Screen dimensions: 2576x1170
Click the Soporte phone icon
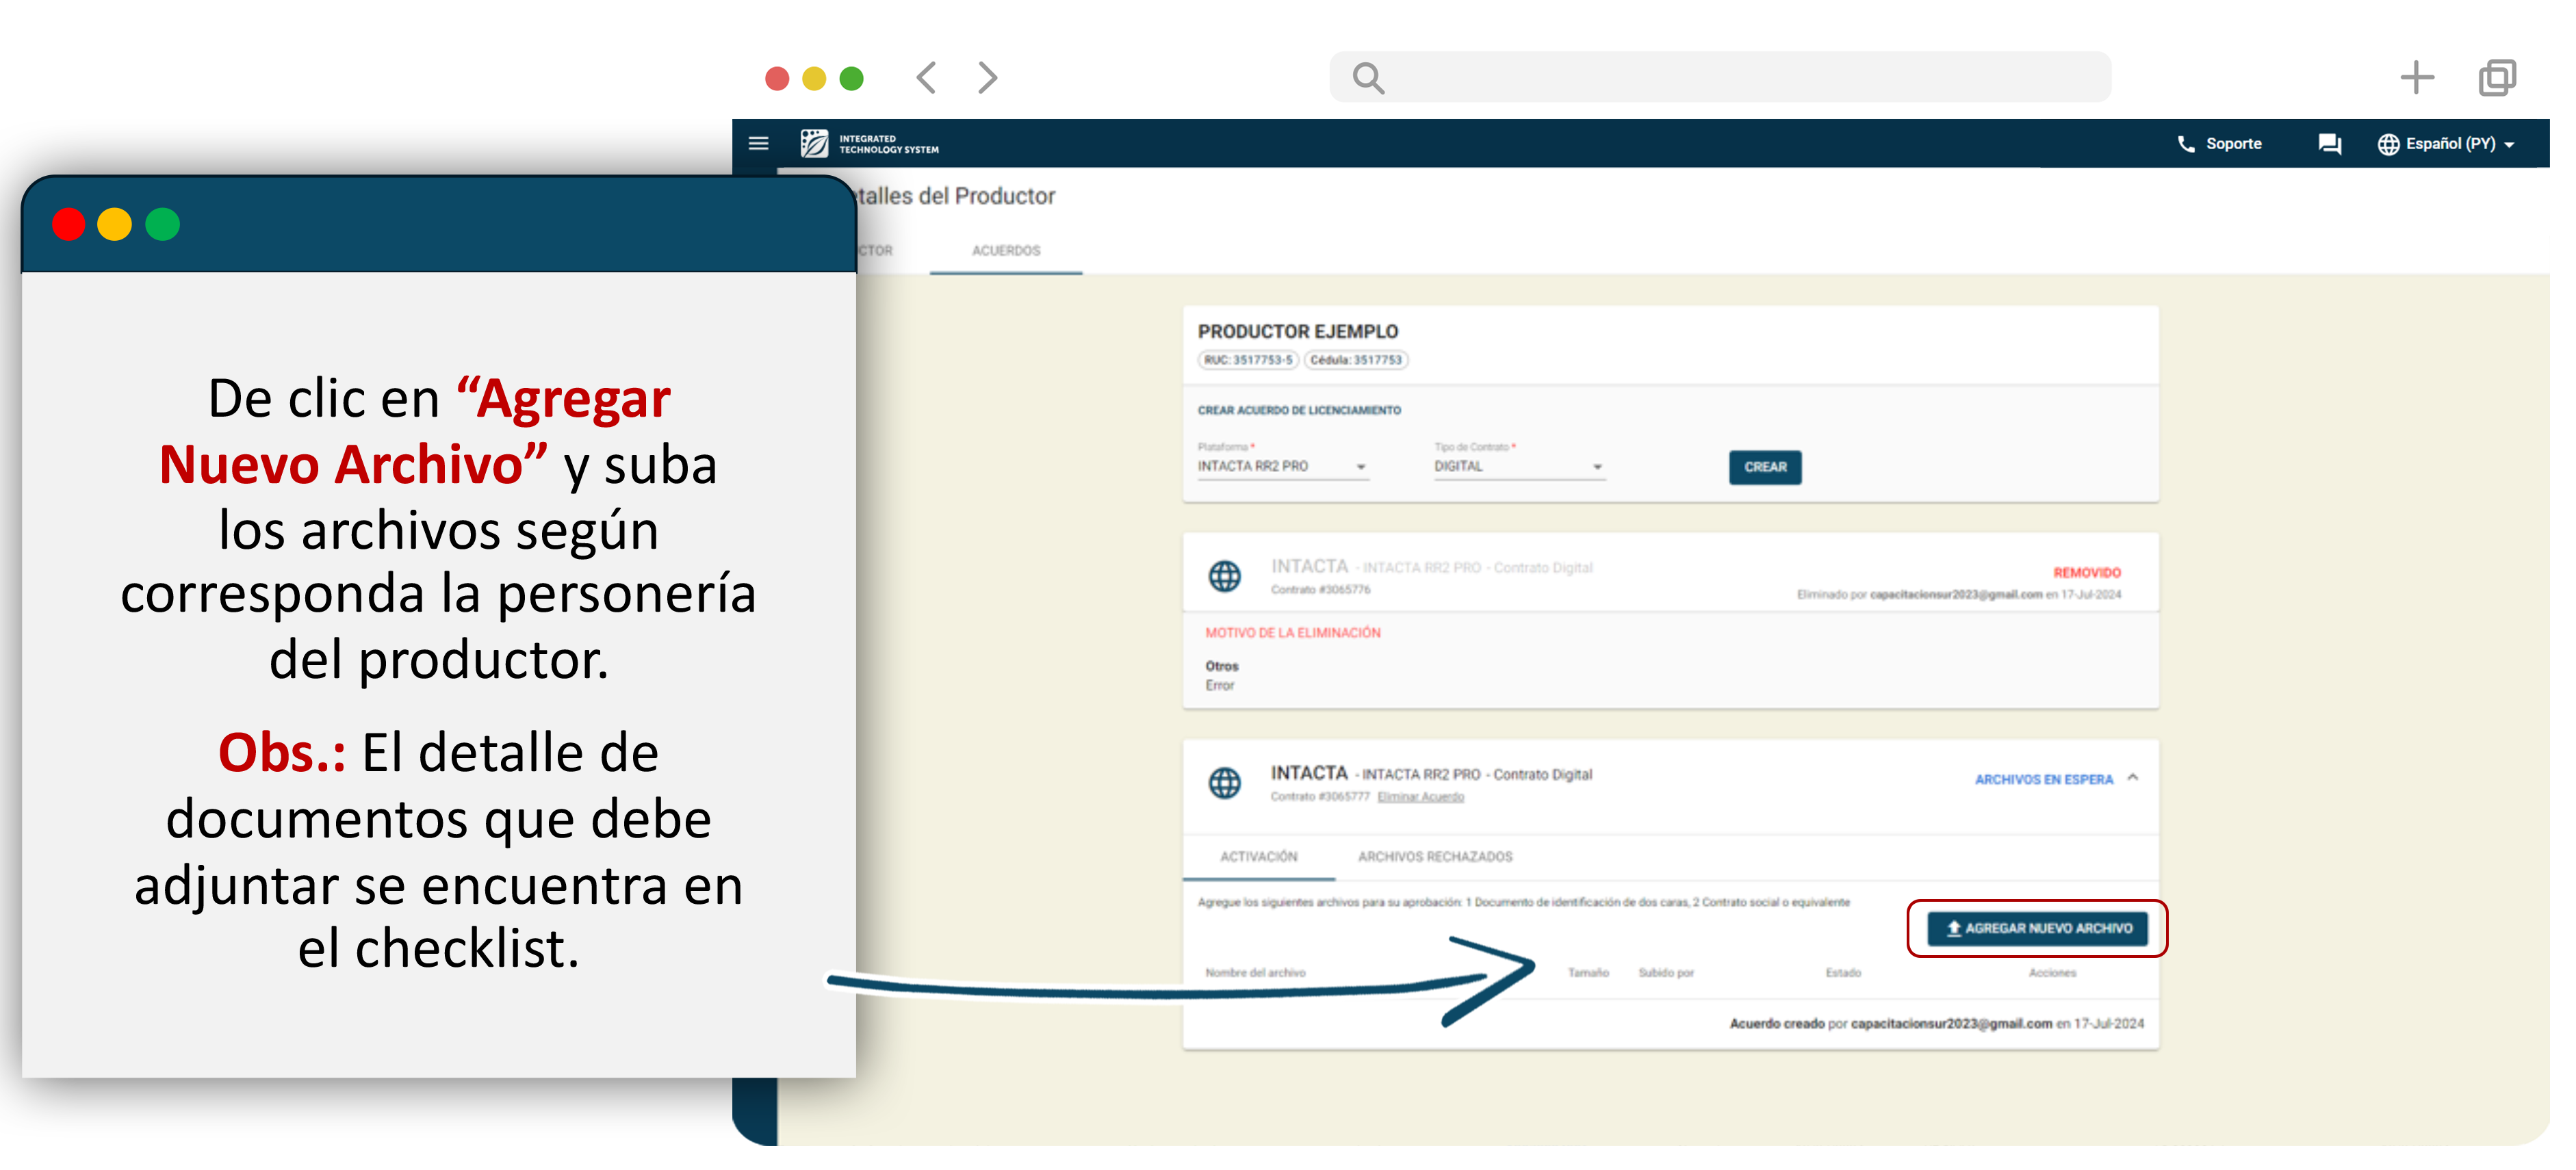(2186, 144)
